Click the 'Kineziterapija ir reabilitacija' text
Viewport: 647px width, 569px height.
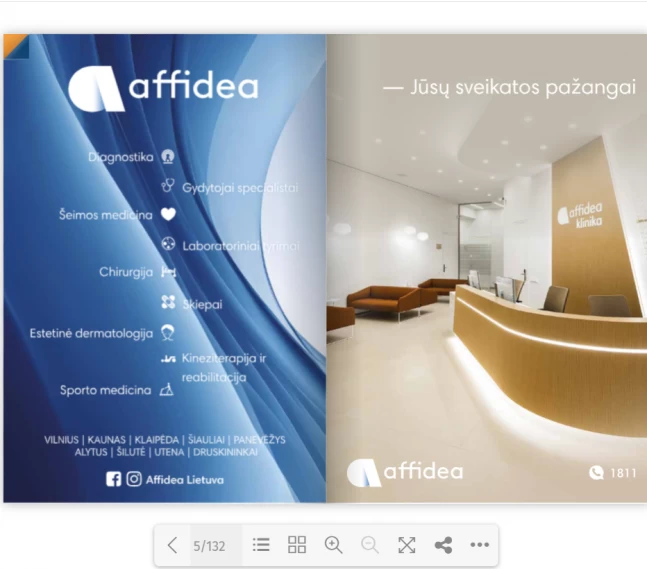coord(224,368)
